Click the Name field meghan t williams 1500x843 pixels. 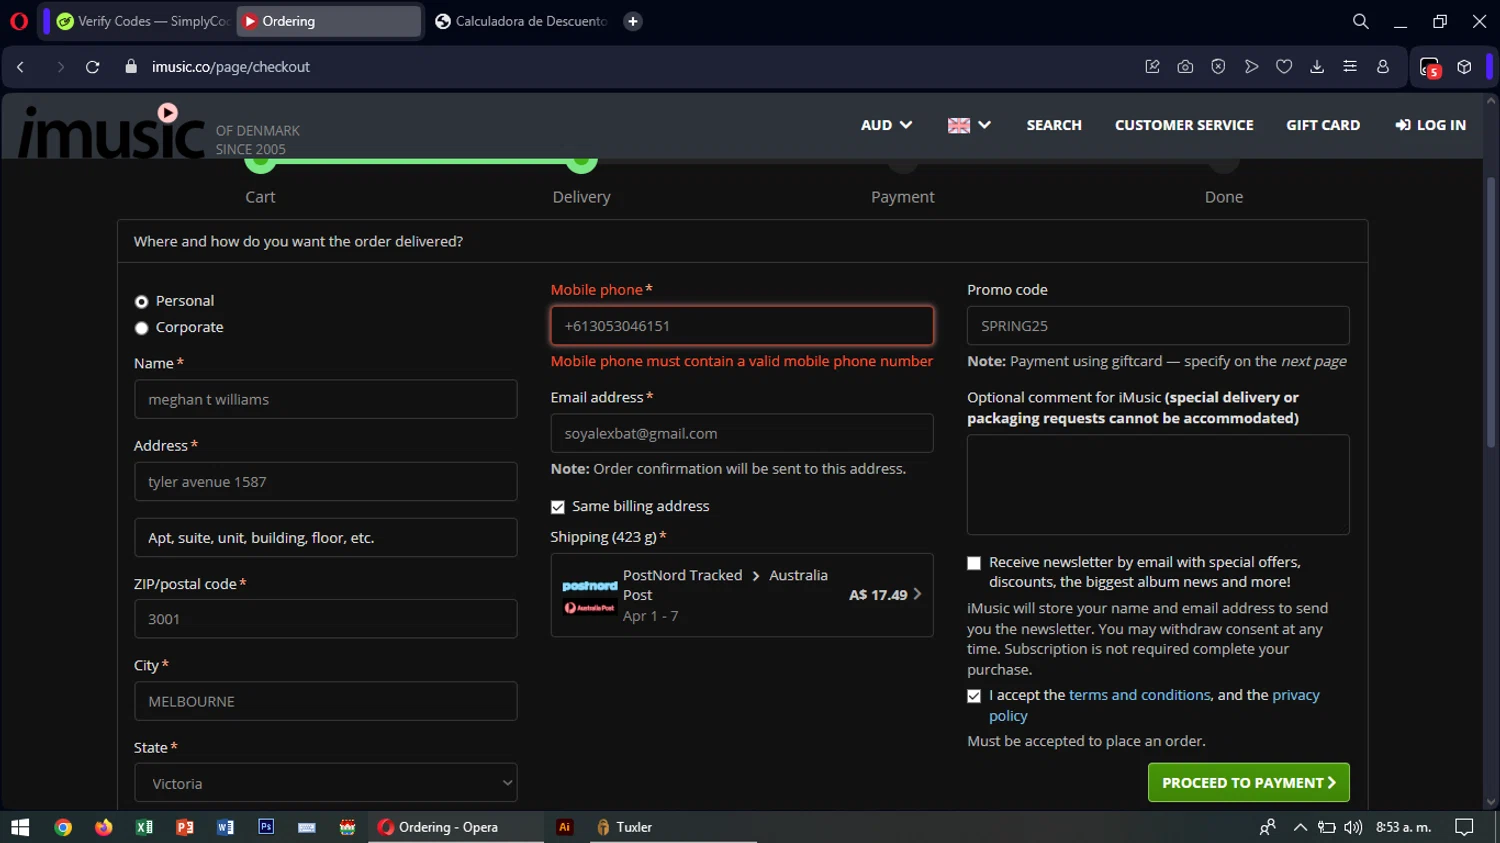point(326,399)
